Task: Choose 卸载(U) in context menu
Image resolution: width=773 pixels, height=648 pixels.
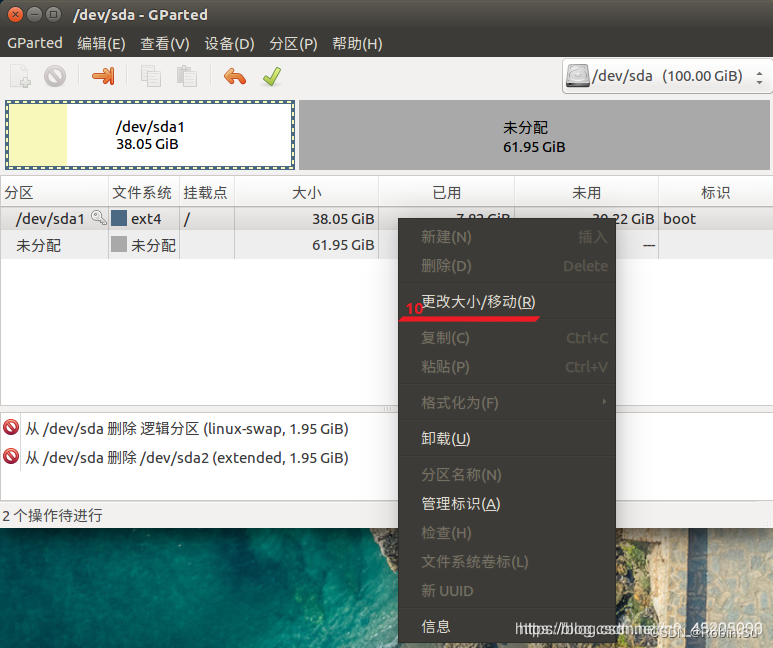Action: tap(507, 438)
